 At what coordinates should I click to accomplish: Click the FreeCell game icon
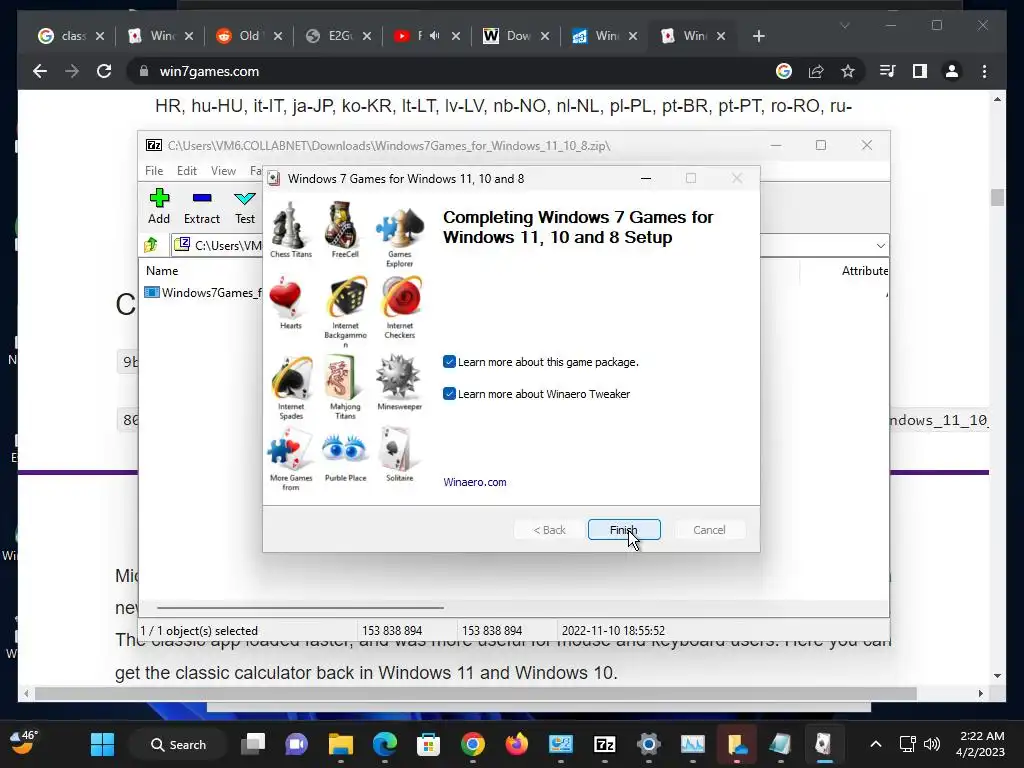point(342,225)
